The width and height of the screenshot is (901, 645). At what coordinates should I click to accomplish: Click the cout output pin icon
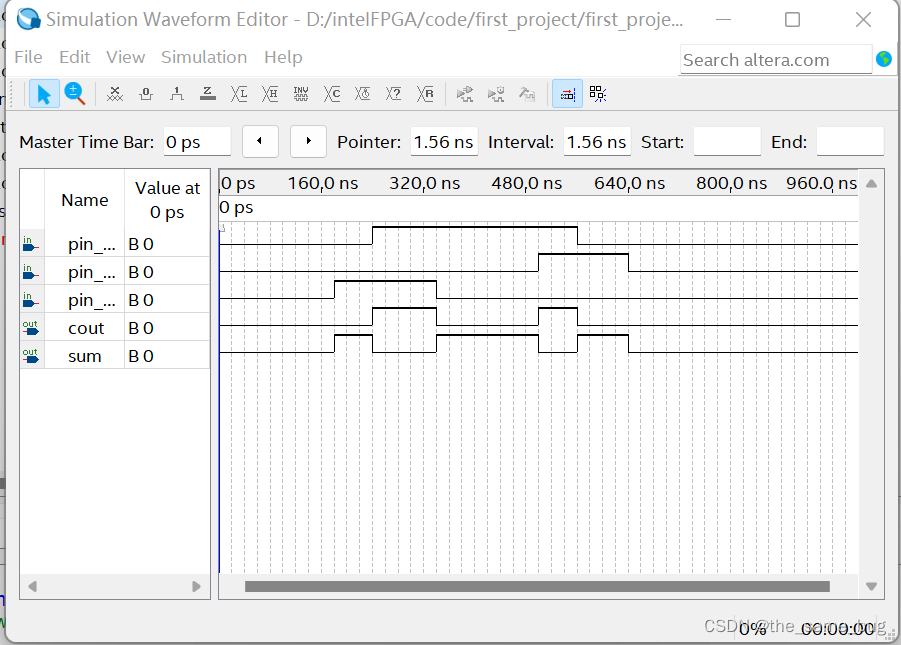(30, 328)
